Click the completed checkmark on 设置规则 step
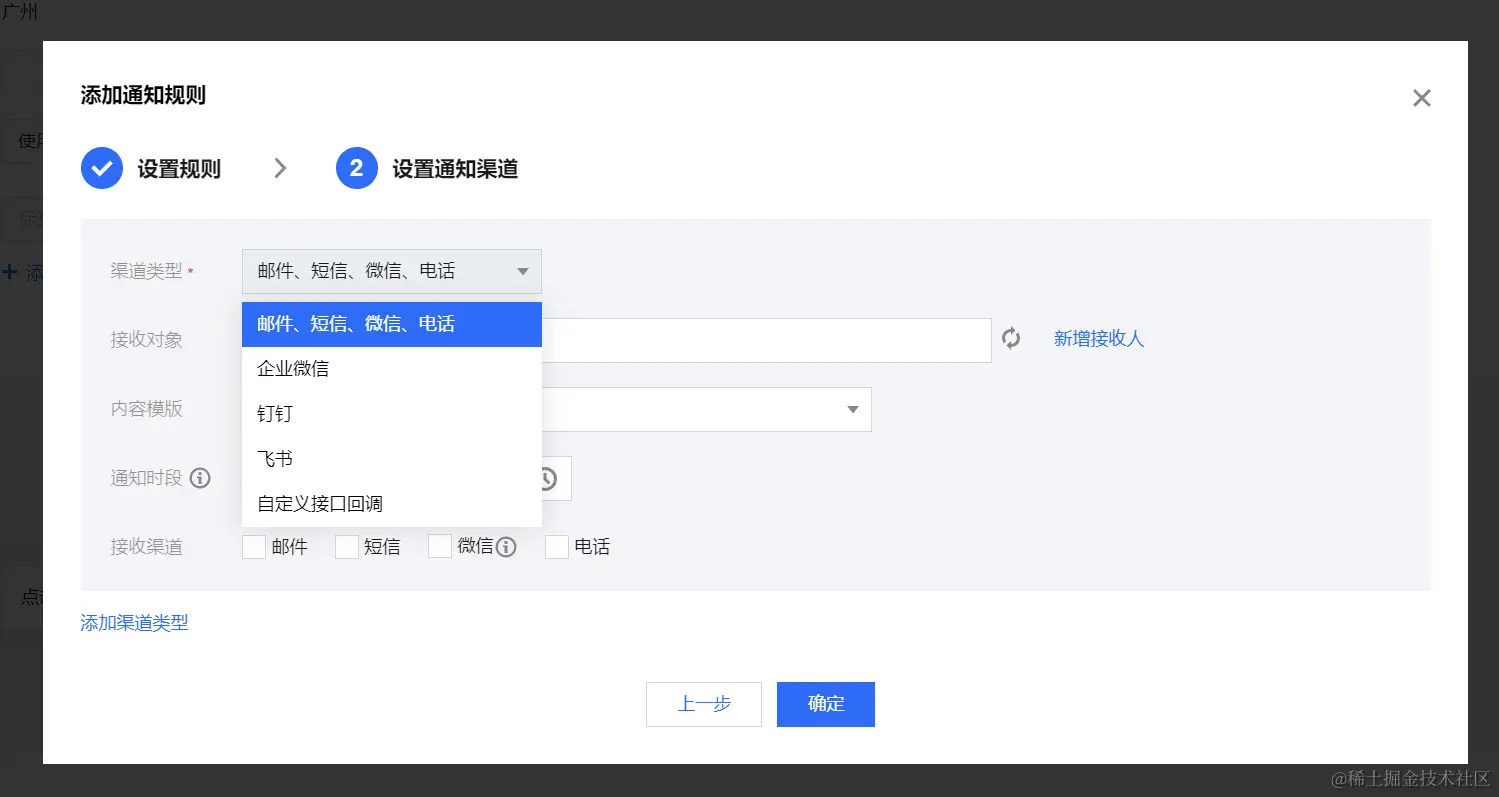Viewport: 1499px width, 797px height. [101, 168]
